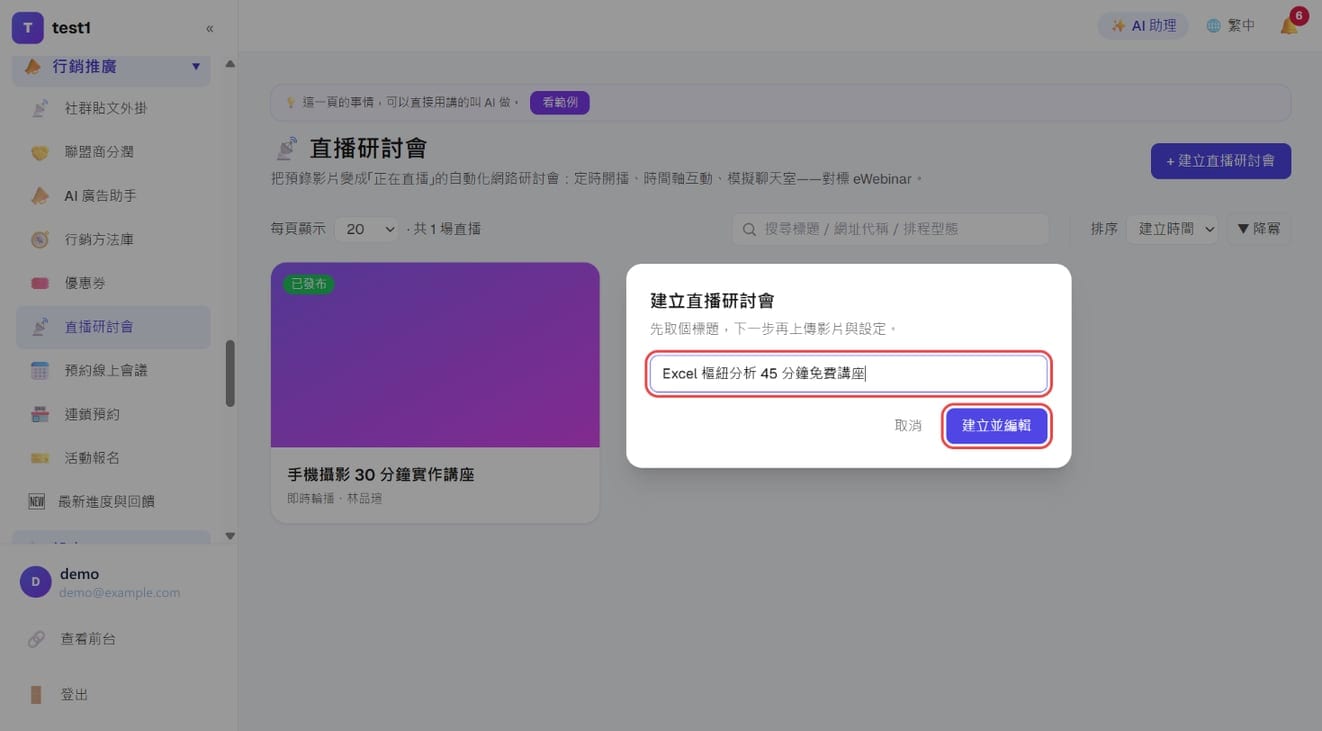Viewport: 1322px width, 731px height.
Task: Click the globe language icon
Action: point(1213,26)
